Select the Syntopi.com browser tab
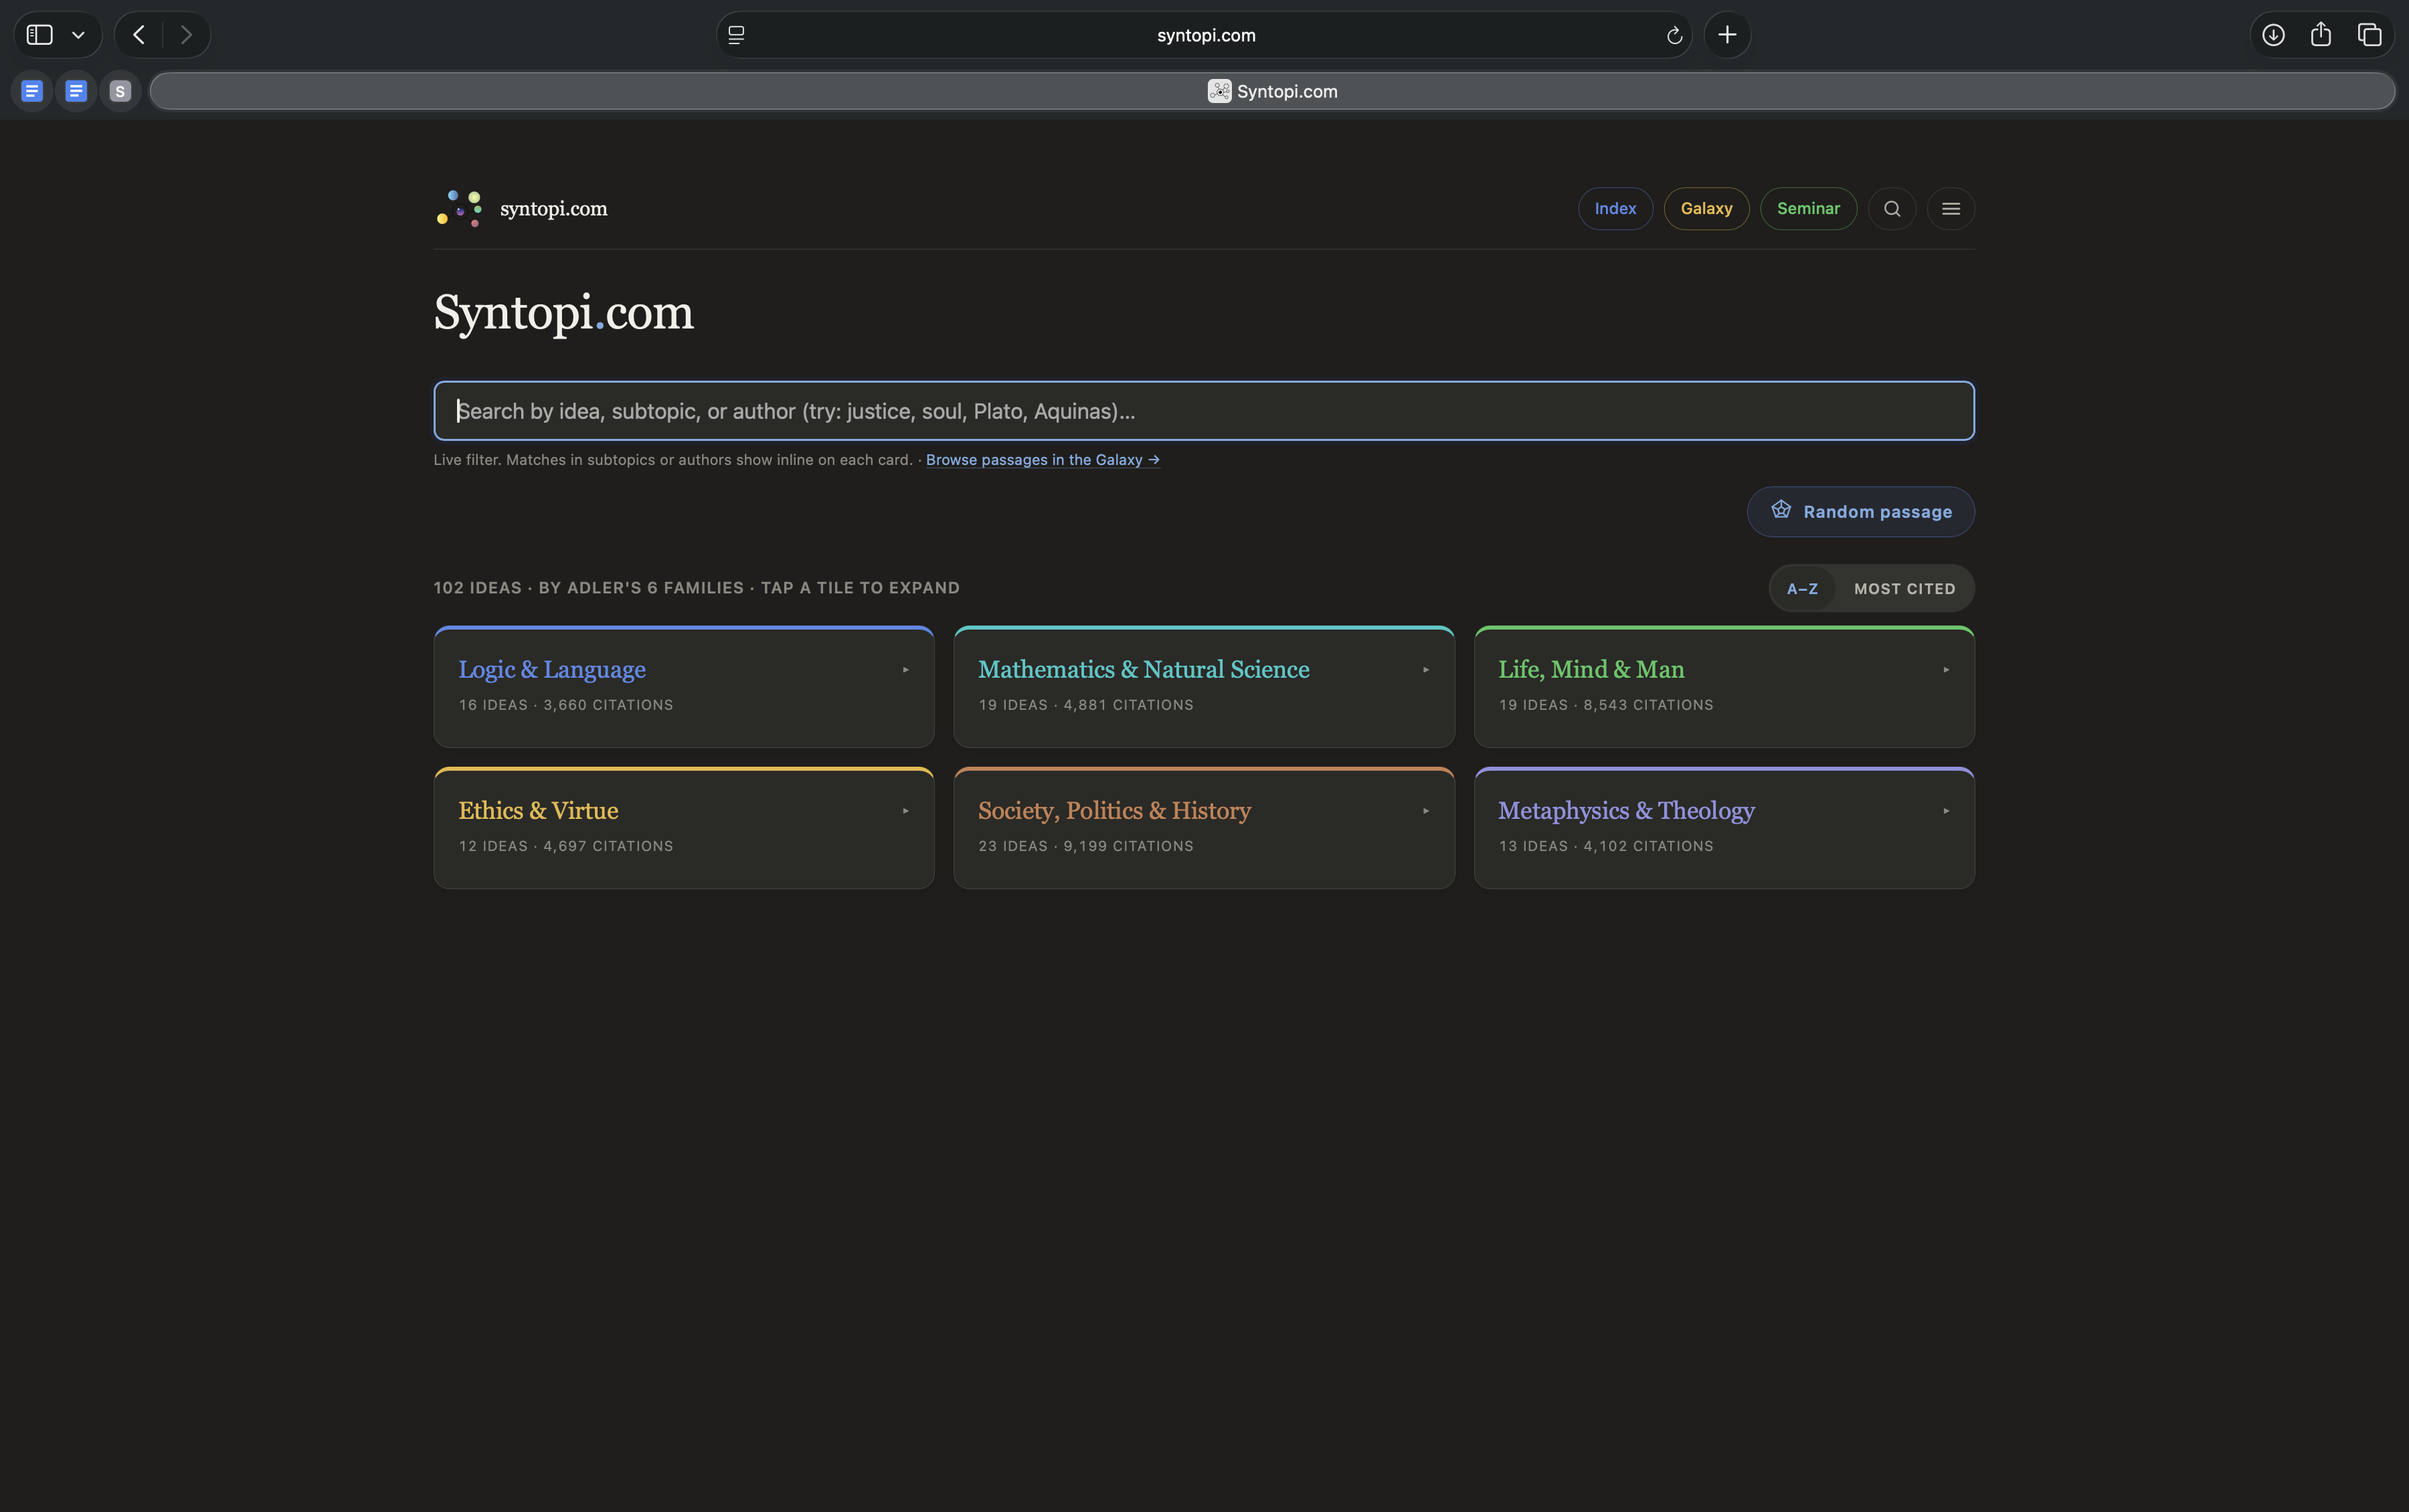 pyautogui.click(x=1272, y=91)
